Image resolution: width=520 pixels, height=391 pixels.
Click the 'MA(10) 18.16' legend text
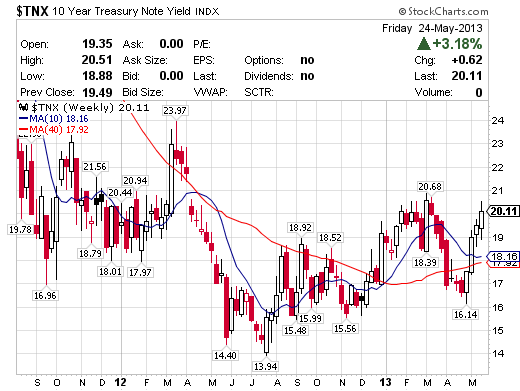tap(59, 119)
